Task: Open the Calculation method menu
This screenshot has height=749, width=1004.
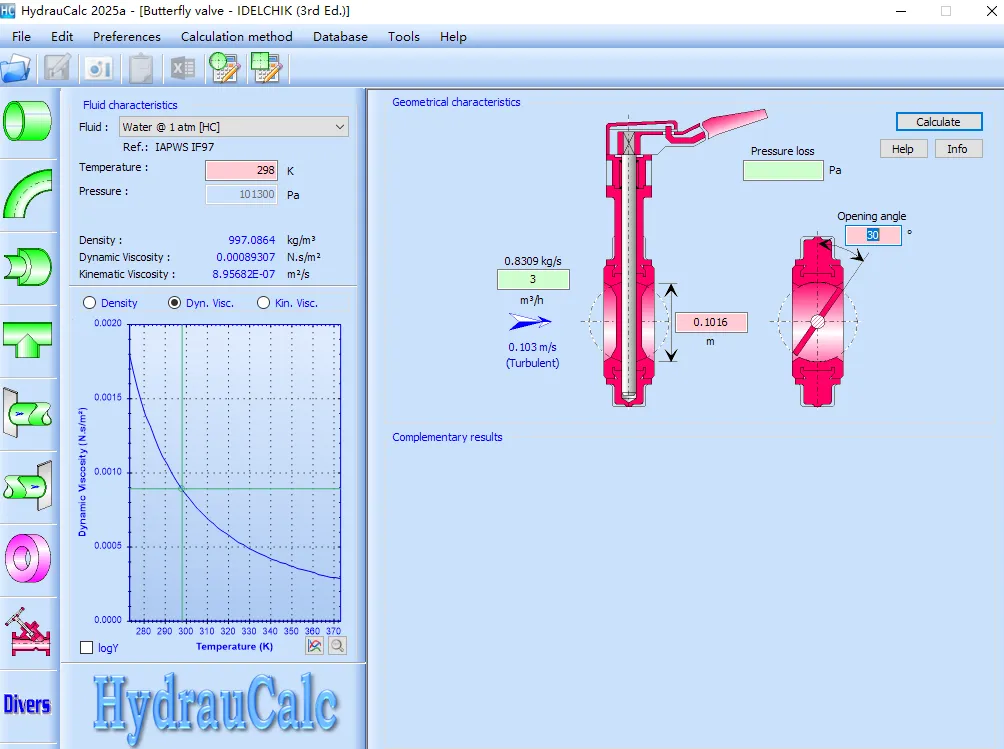Action: click(236, 36)
